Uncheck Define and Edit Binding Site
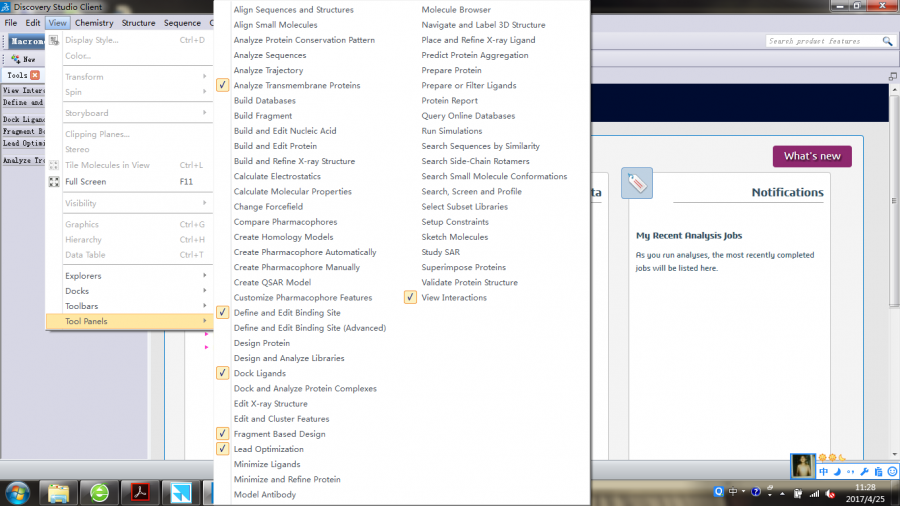Viewport: 900px width, 506px height. click(223, 313)
